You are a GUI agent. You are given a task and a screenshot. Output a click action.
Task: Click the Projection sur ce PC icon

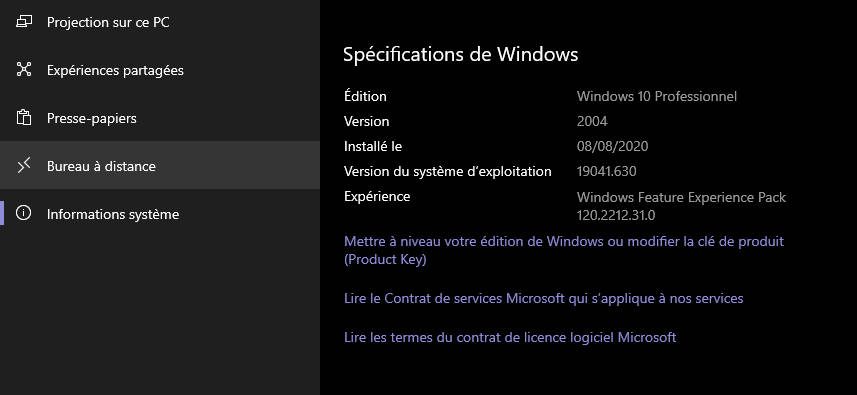point(24,22)
